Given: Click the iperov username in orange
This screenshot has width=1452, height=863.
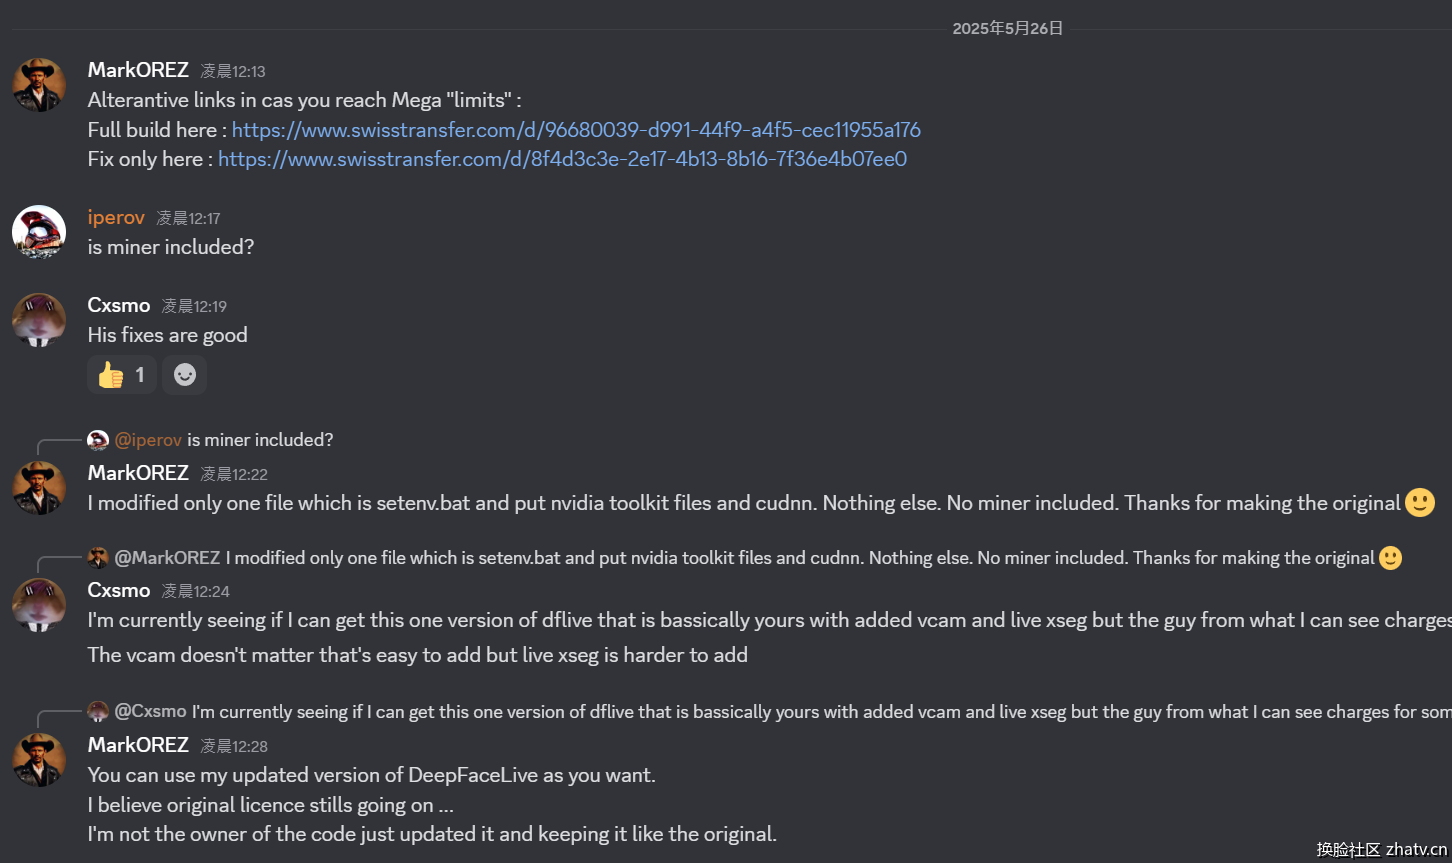Looking at the screenshot, I should 116,217.
